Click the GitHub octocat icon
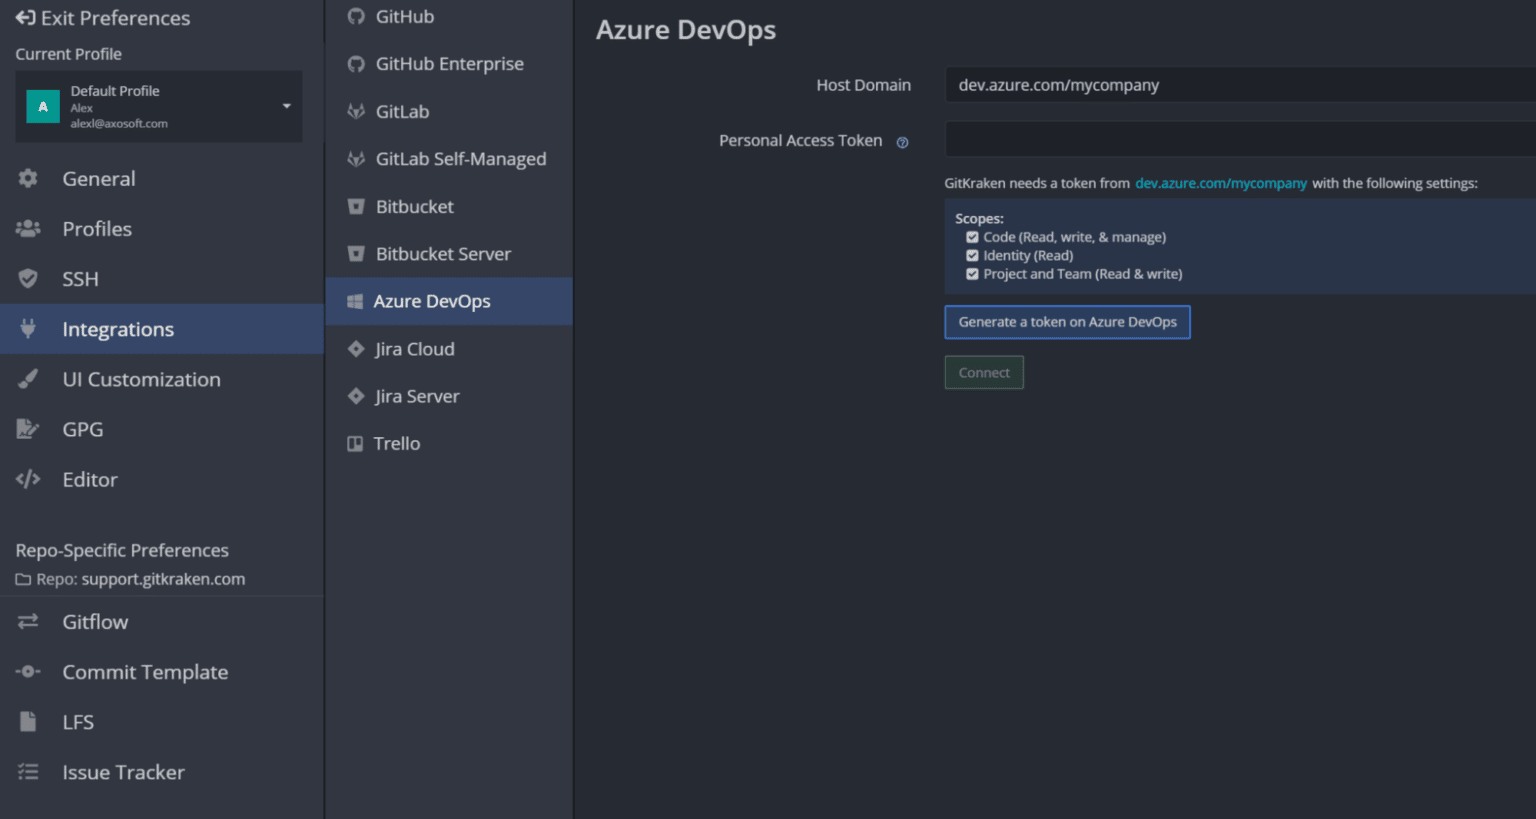1536x819 pixels. click(x=356, y=16)
